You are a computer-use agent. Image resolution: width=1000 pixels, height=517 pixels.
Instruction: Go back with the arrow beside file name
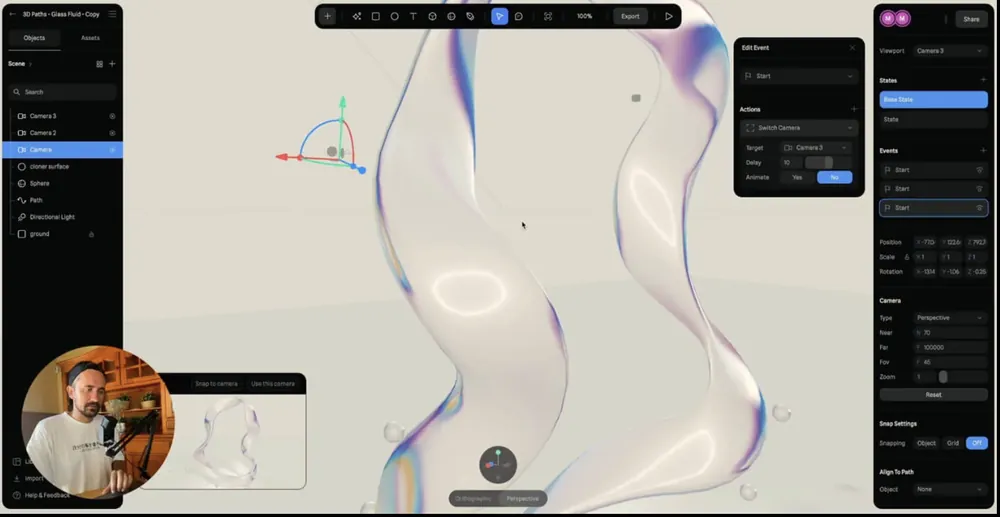[x=12, y=14]
